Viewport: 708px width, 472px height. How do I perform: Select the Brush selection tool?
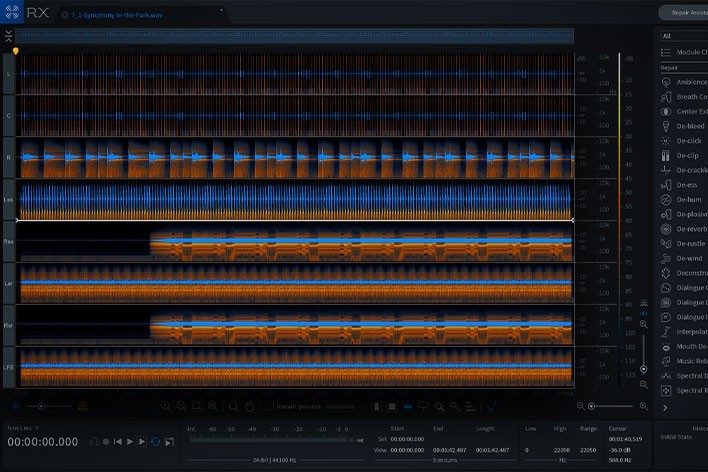(439, 407)
